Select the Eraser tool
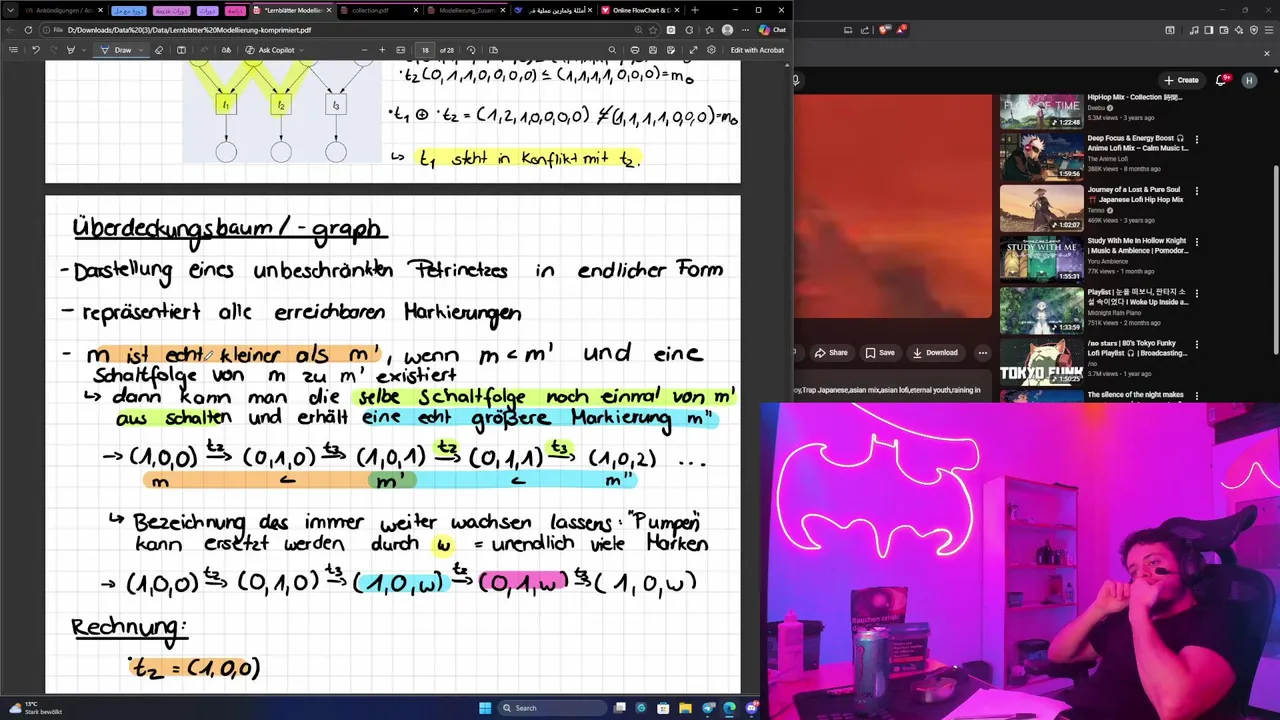 (159, 50)
